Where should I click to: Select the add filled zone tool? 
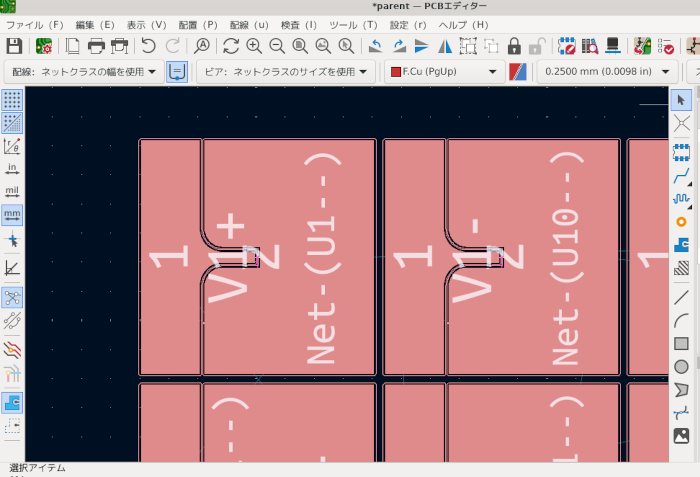point(681,245)
